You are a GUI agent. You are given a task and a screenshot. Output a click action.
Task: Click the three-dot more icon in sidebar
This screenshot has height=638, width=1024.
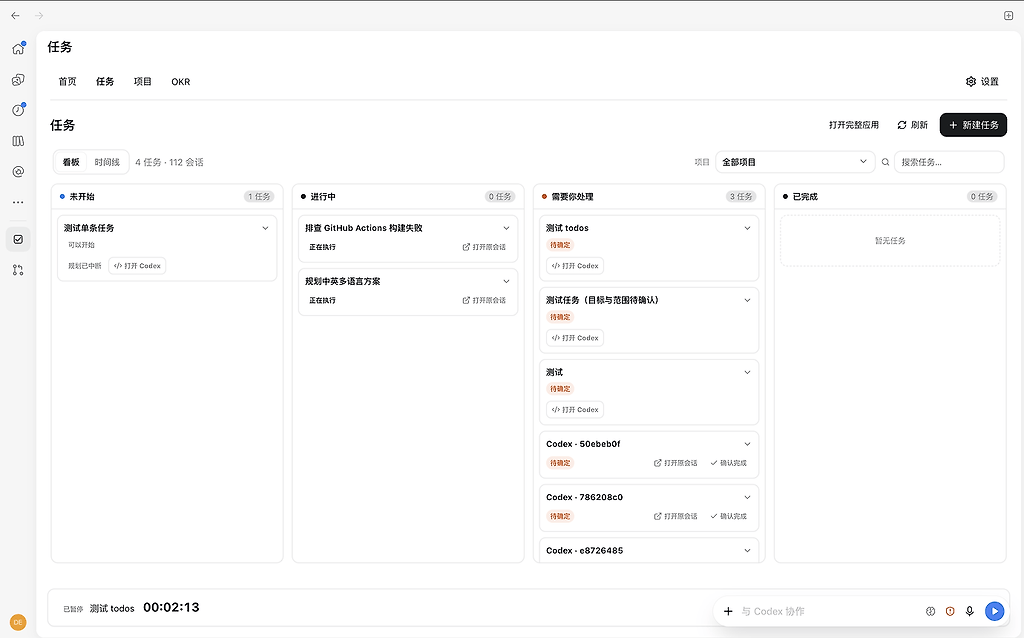(18, 202)
